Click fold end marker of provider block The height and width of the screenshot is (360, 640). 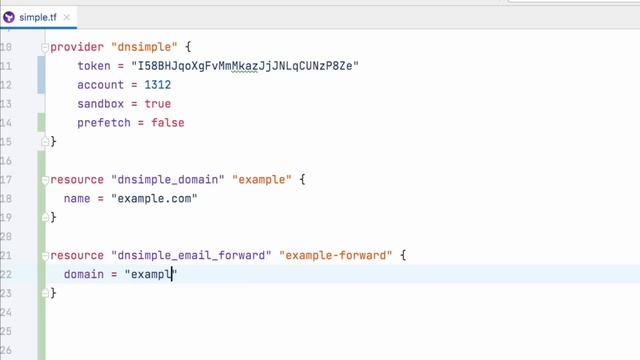(45, 142)
